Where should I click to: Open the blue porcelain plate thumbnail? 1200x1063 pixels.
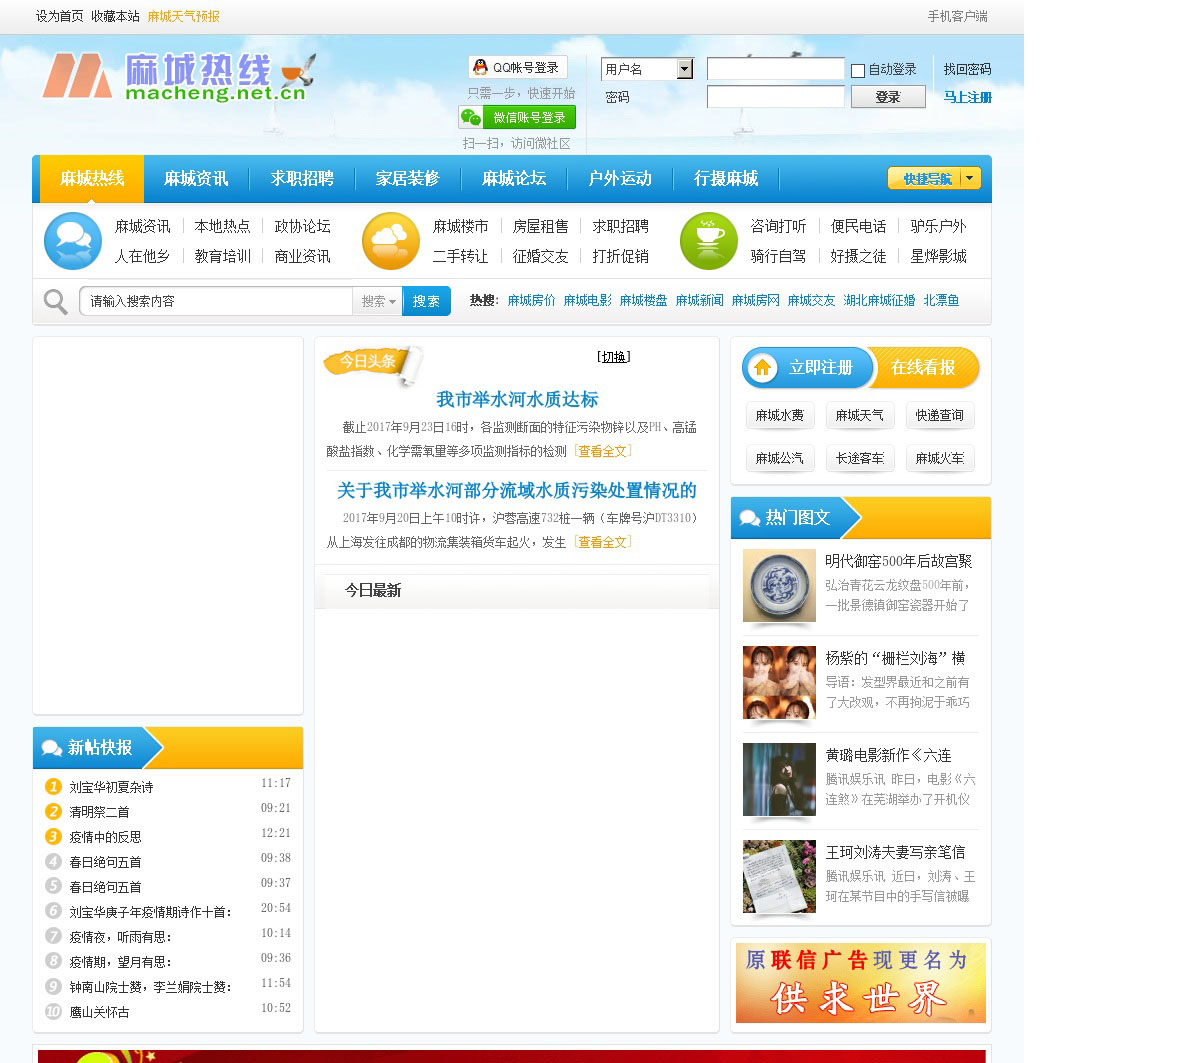point(779,586)
